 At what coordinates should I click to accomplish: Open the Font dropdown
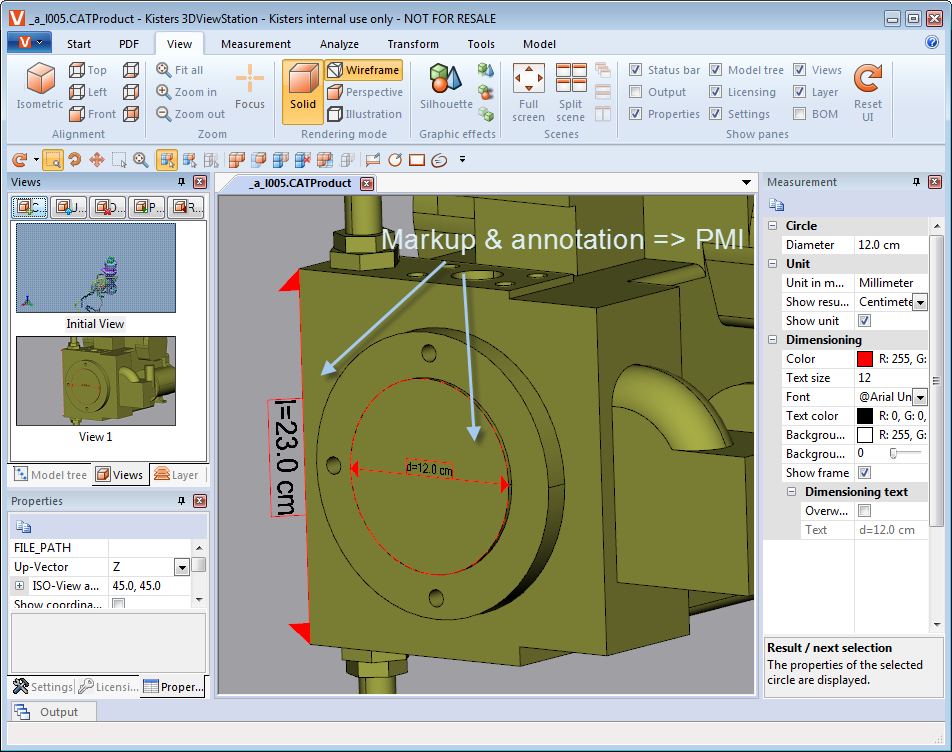[920, 398]
